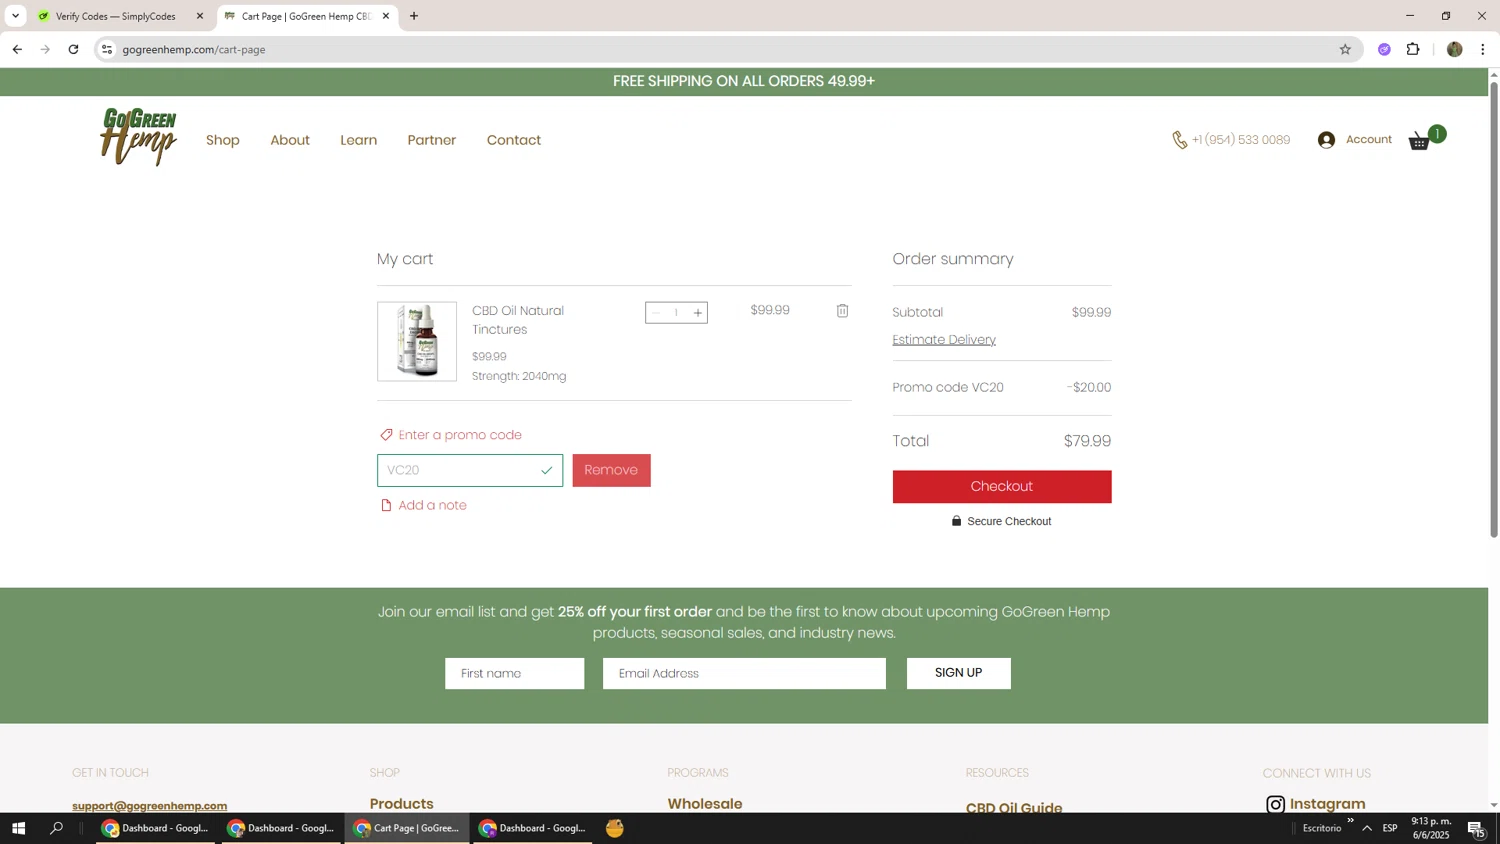Open the Chrome three-dot menu
The width and height of the screenshot is (1500, 844).
click(x=1482, y=49)
